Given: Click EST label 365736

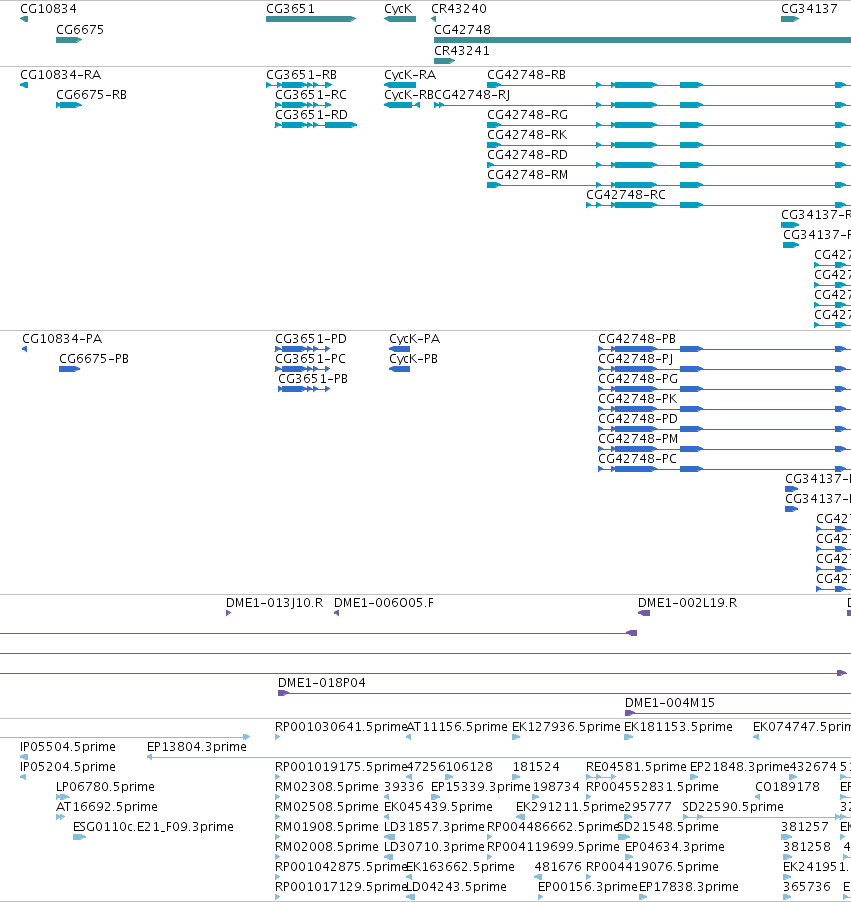Looking at the screenshot, I should click(x=807, y=886).
